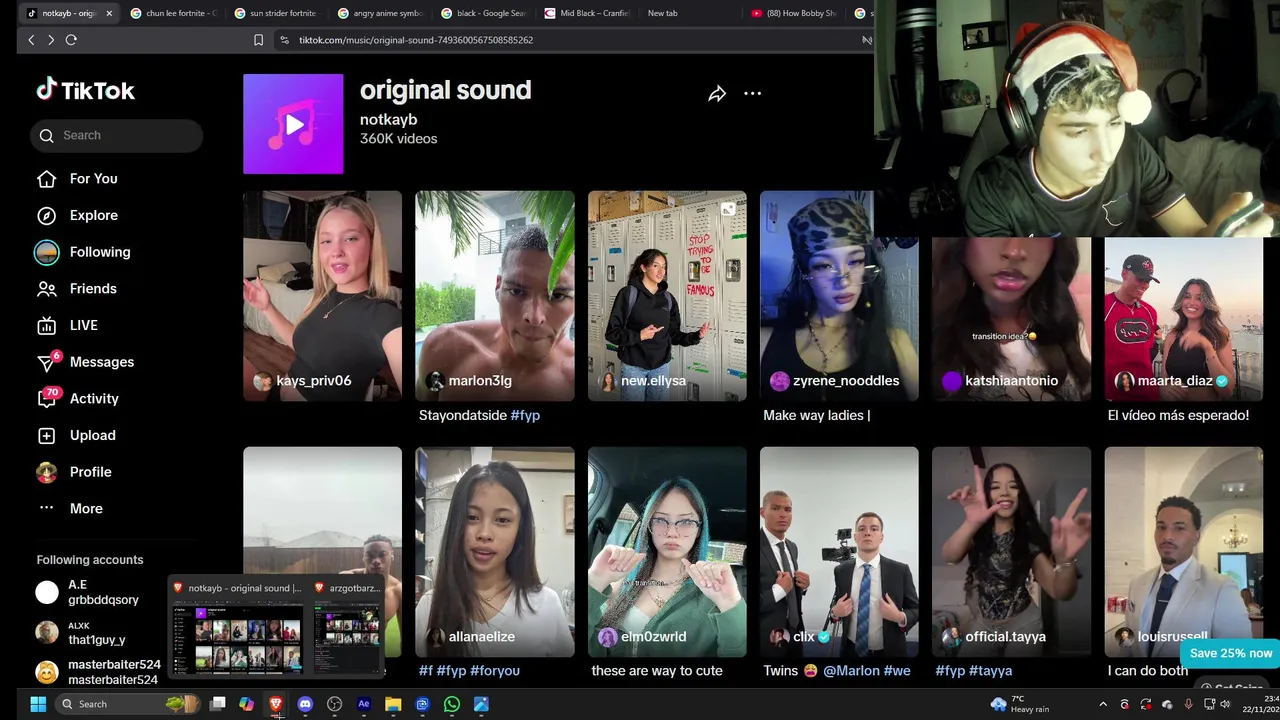Open maarta_diaz video thumbnail
Viewport: 1280px width, 720px height.
[x=1183, y=318]
